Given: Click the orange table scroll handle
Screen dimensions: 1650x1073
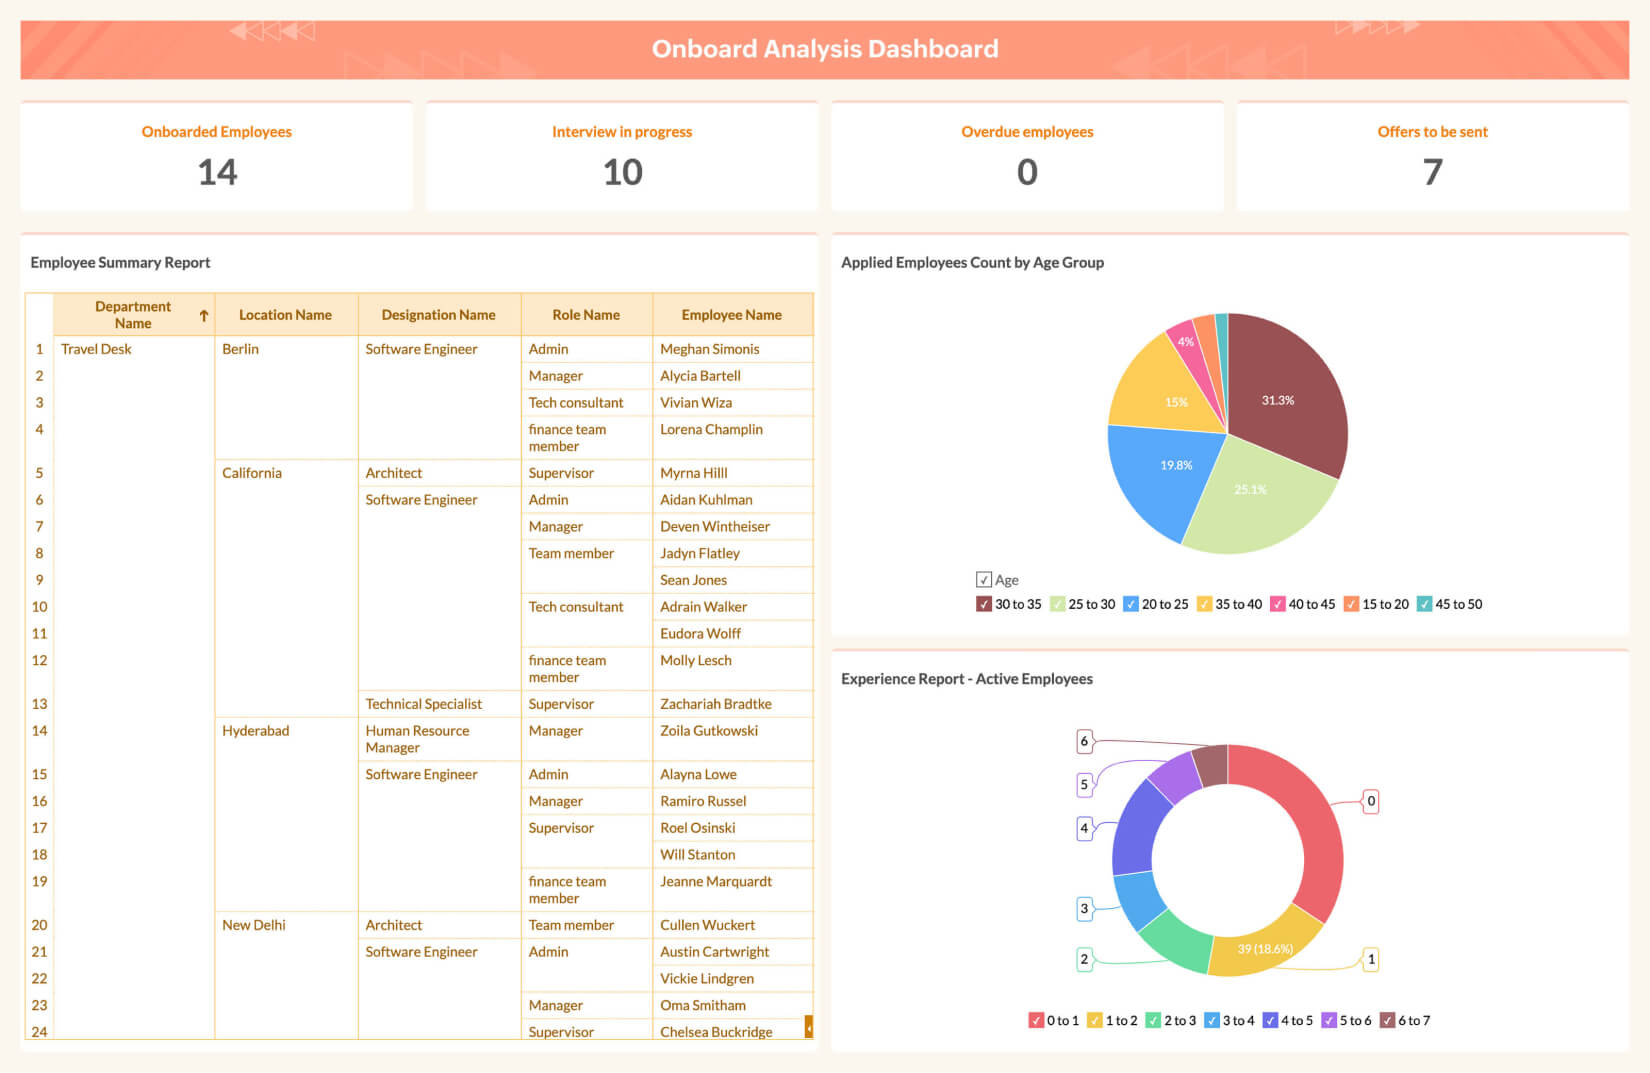Looking at the screenshot, I should pos(809,1027).
